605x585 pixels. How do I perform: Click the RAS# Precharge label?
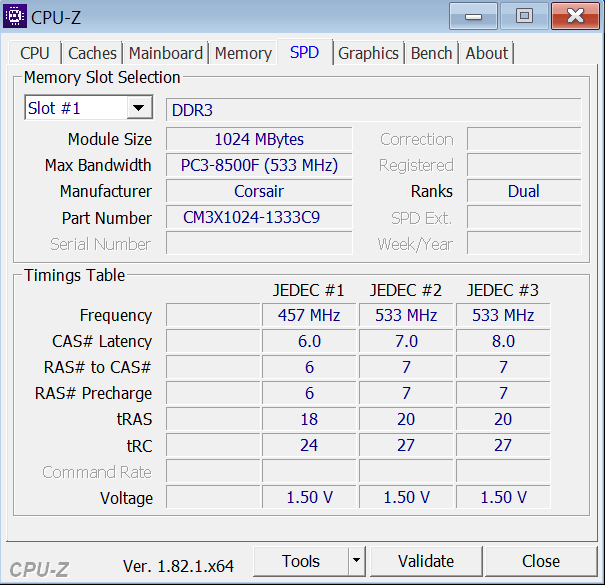point(93,394)
